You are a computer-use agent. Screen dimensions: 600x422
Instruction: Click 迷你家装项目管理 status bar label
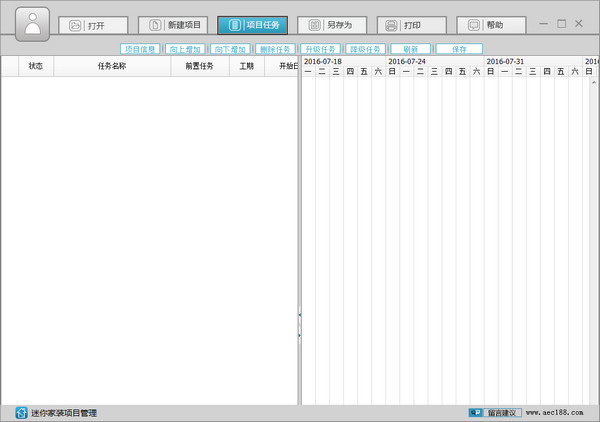click(64, 413)
